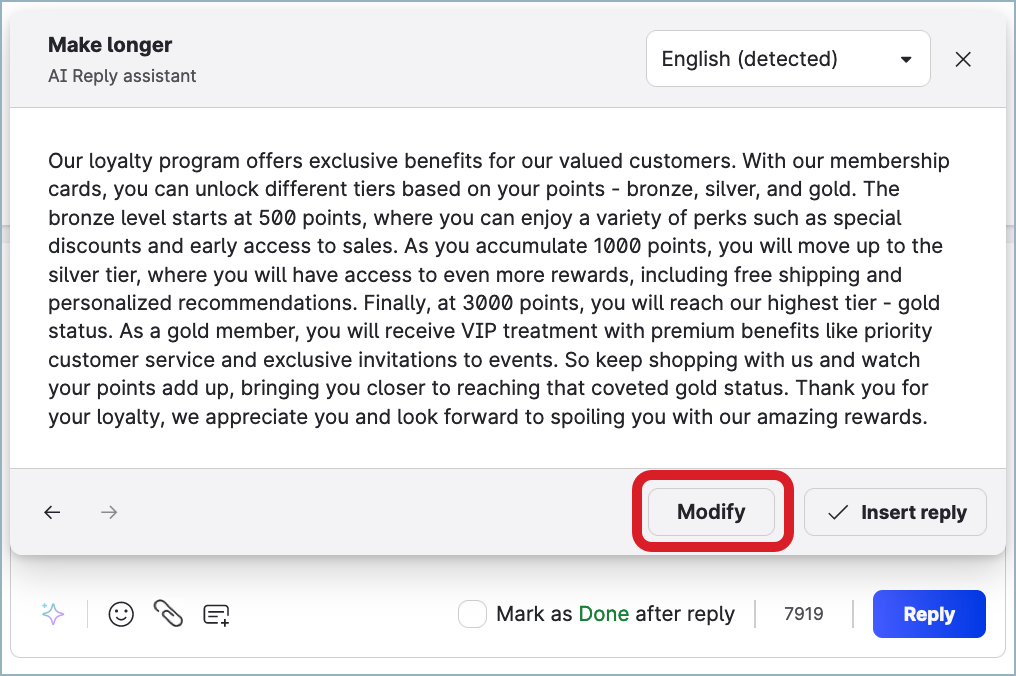
Task: Click the checkmark icon on Insert reply
Action: click(x=839, y=512)
